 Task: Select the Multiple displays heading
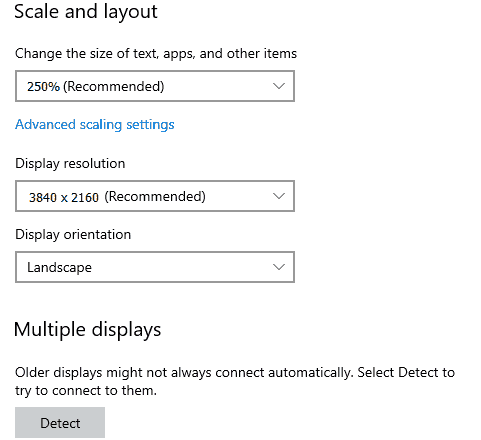tap(88, 330)
